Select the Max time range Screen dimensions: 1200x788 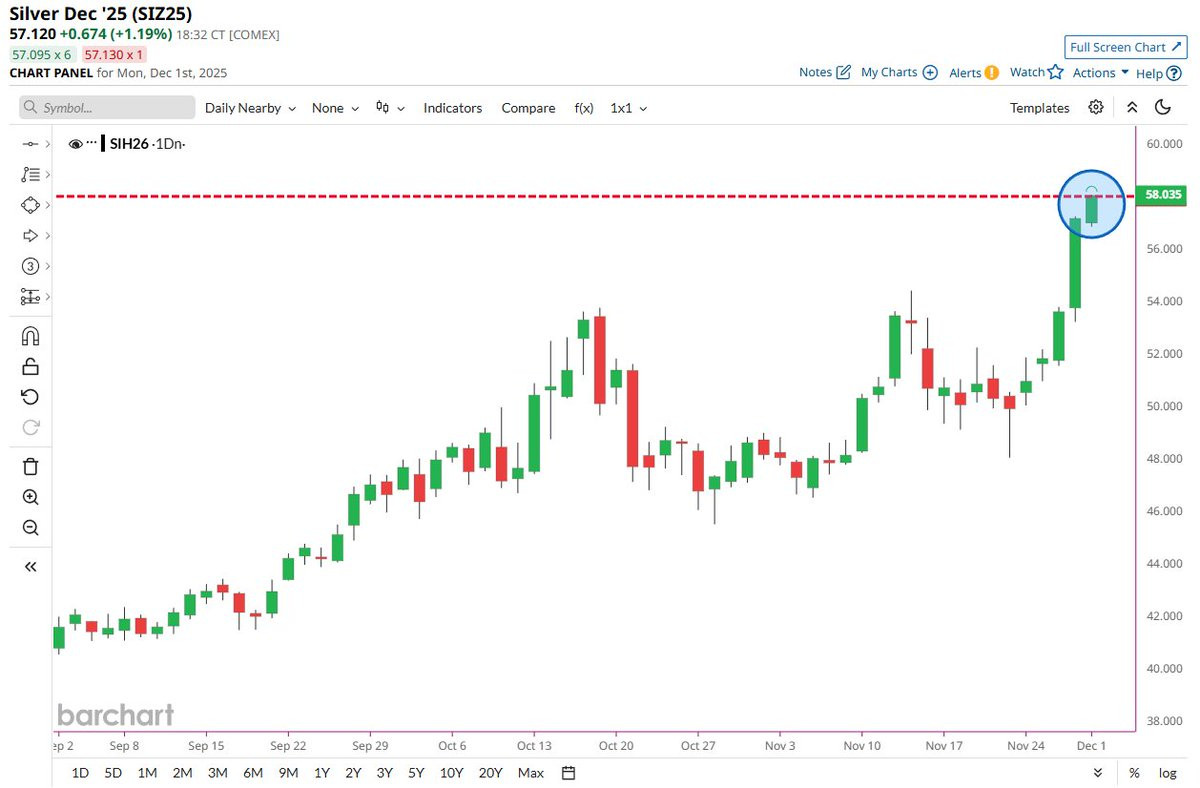pyautogui.click(x=531, y=772)
